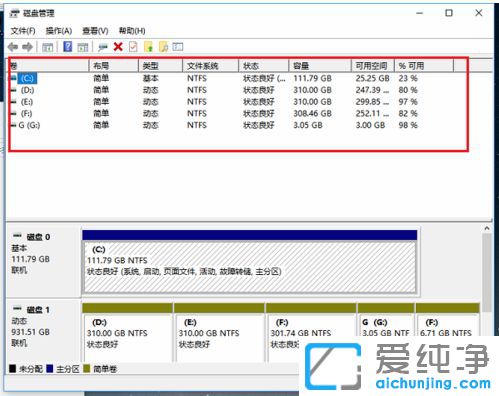
Task: Click the 基本 type cell of C: row
Action: click(150, 78)
